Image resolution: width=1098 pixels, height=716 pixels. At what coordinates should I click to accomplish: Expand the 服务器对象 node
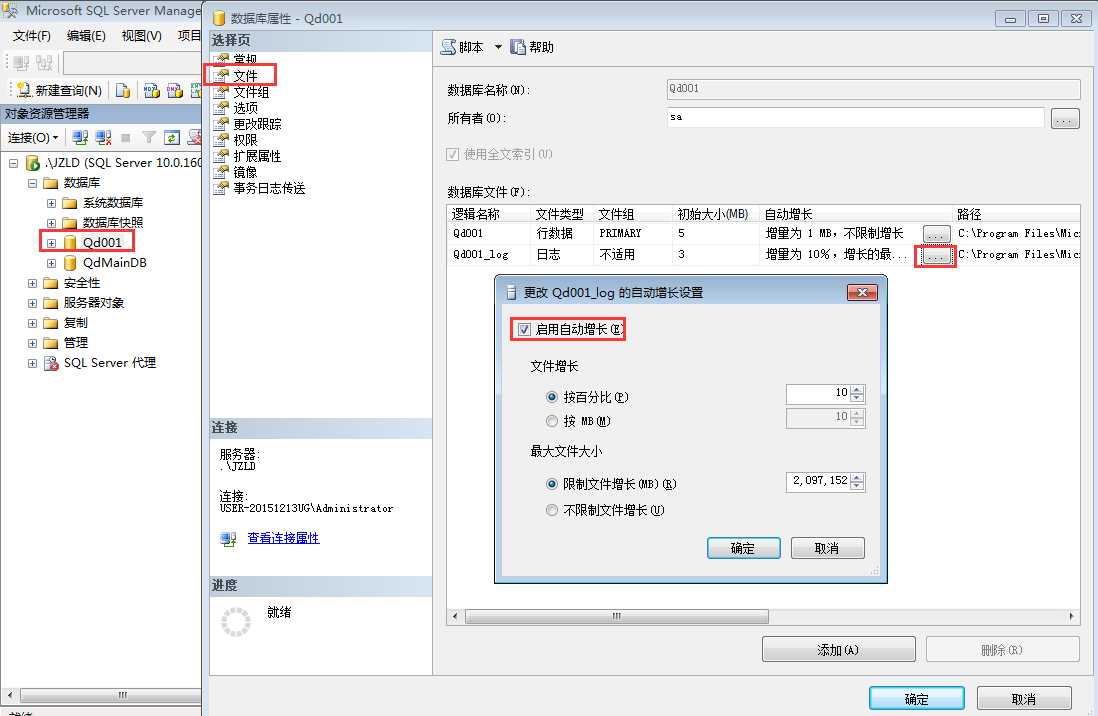[x=32, y=303]
